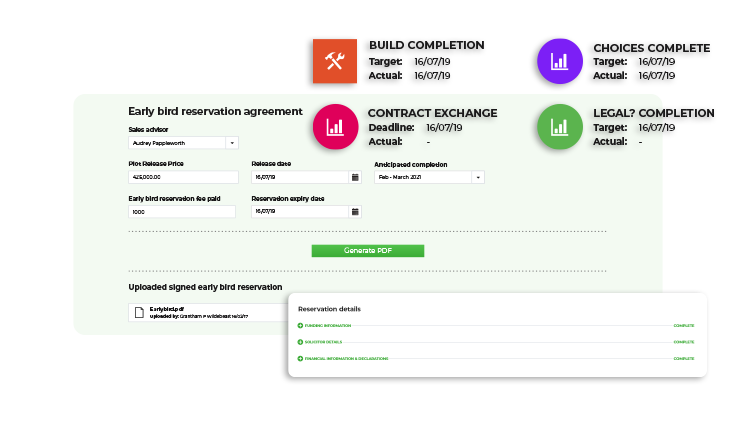Viewport: 736px width, 430px height.
Task: Click the Generate PDF button
Action: [x=367, y=251]
